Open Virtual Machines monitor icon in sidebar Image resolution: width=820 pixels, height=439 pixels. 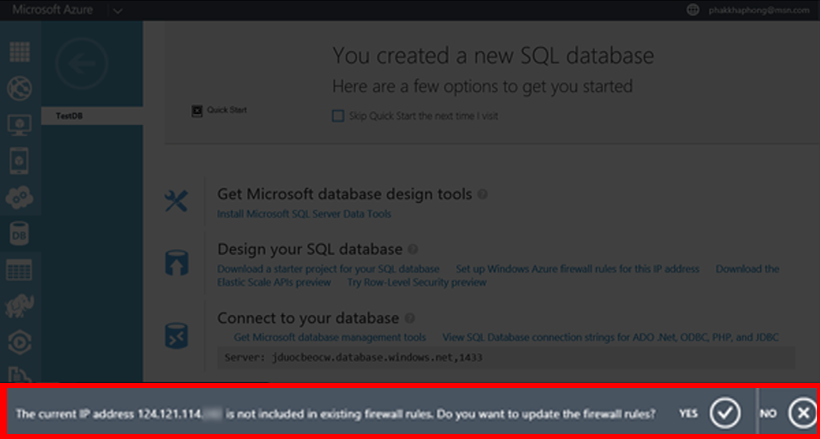point(19,126)
